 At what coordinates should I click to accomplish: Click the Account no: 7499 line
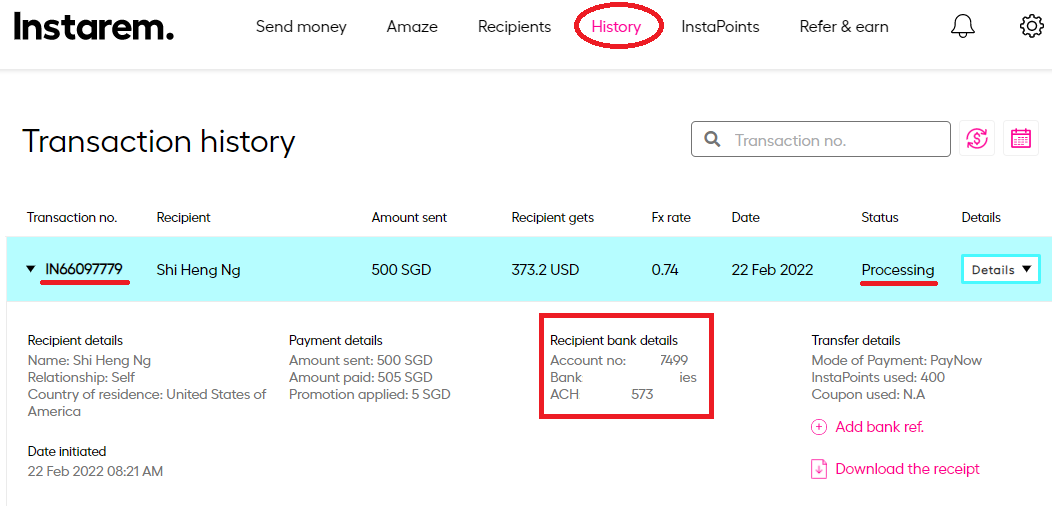tap(619, 360)
